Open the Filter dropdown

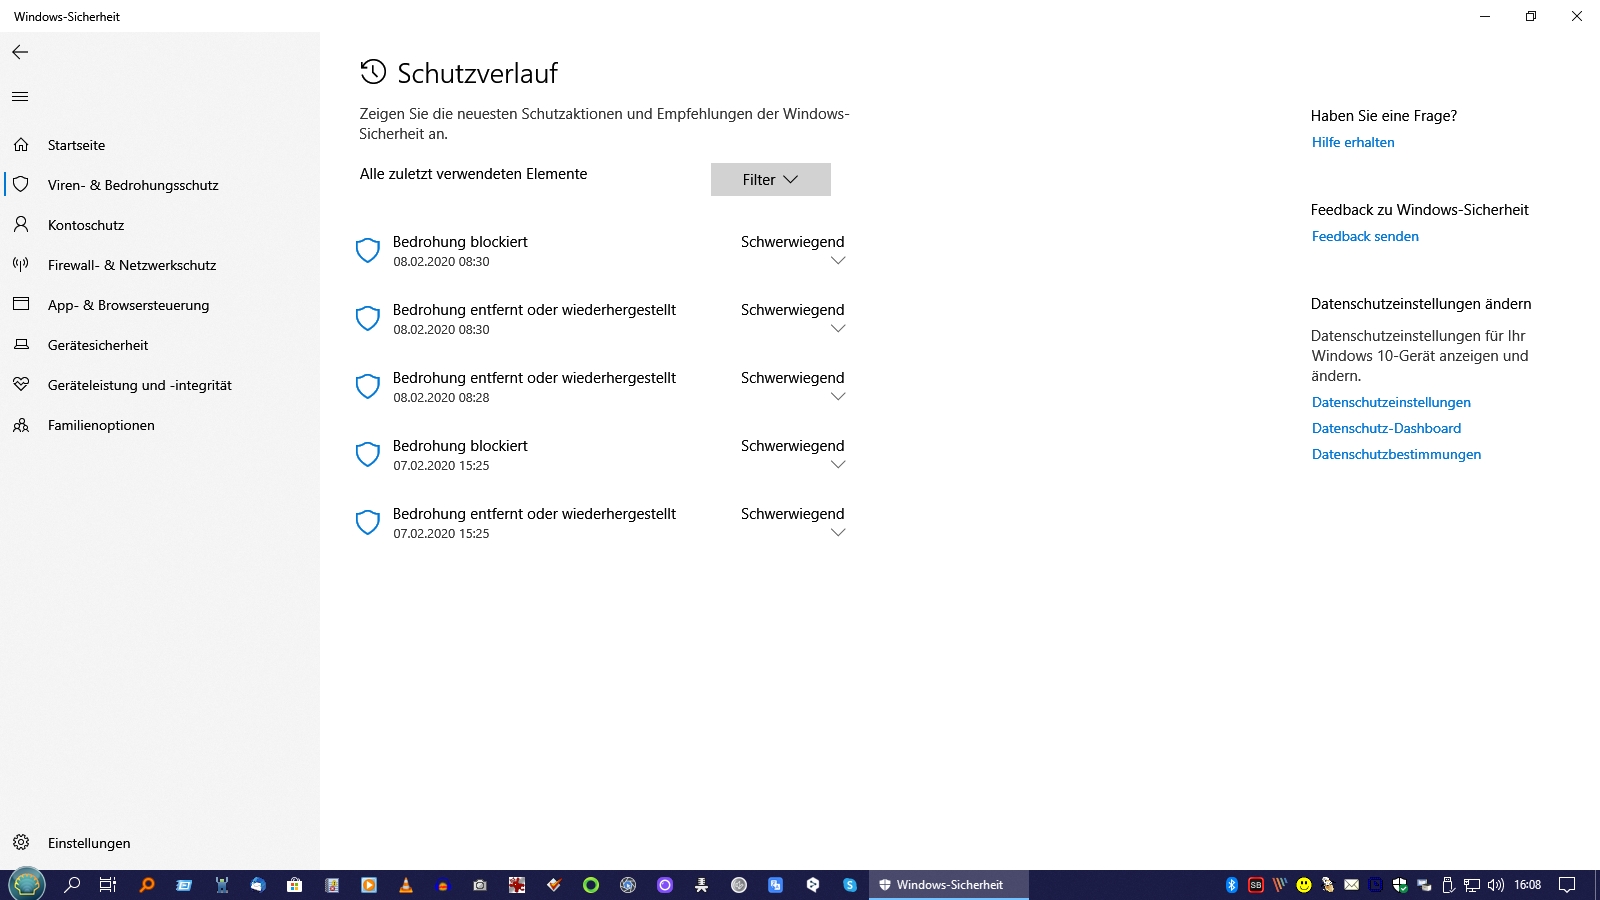770,180
